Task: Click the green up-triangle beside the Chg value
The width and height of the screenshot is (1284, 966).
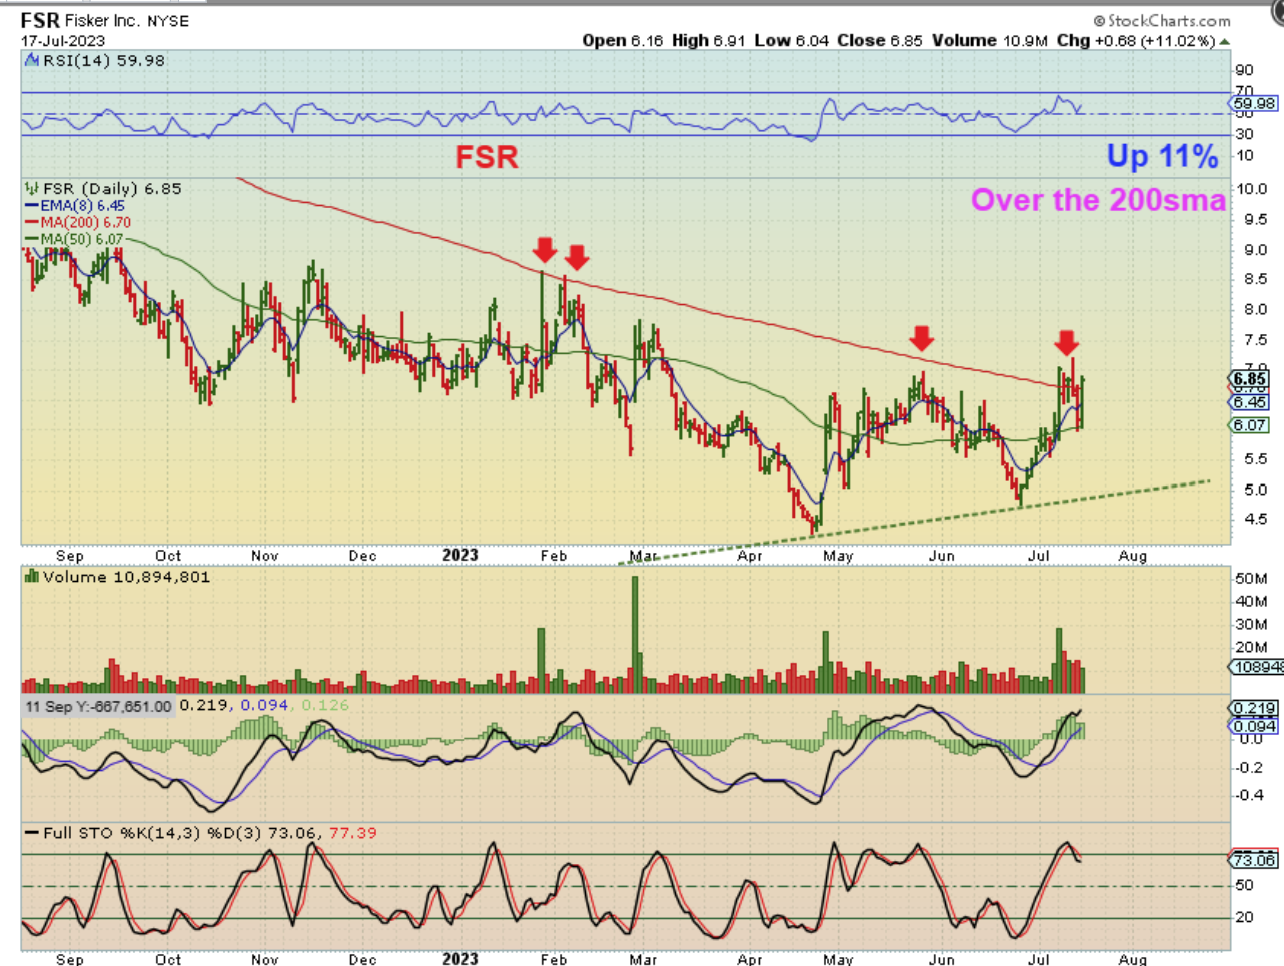Action: [x=1225, y=41]
